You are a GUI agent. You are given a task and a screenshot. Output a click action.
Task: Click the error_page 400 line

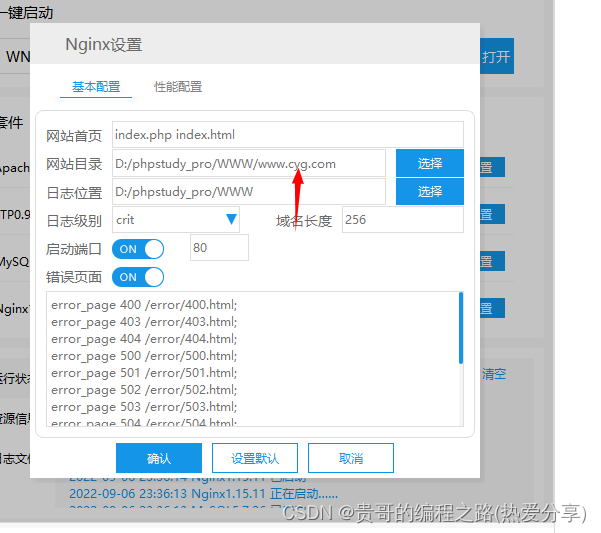(144, 305)
